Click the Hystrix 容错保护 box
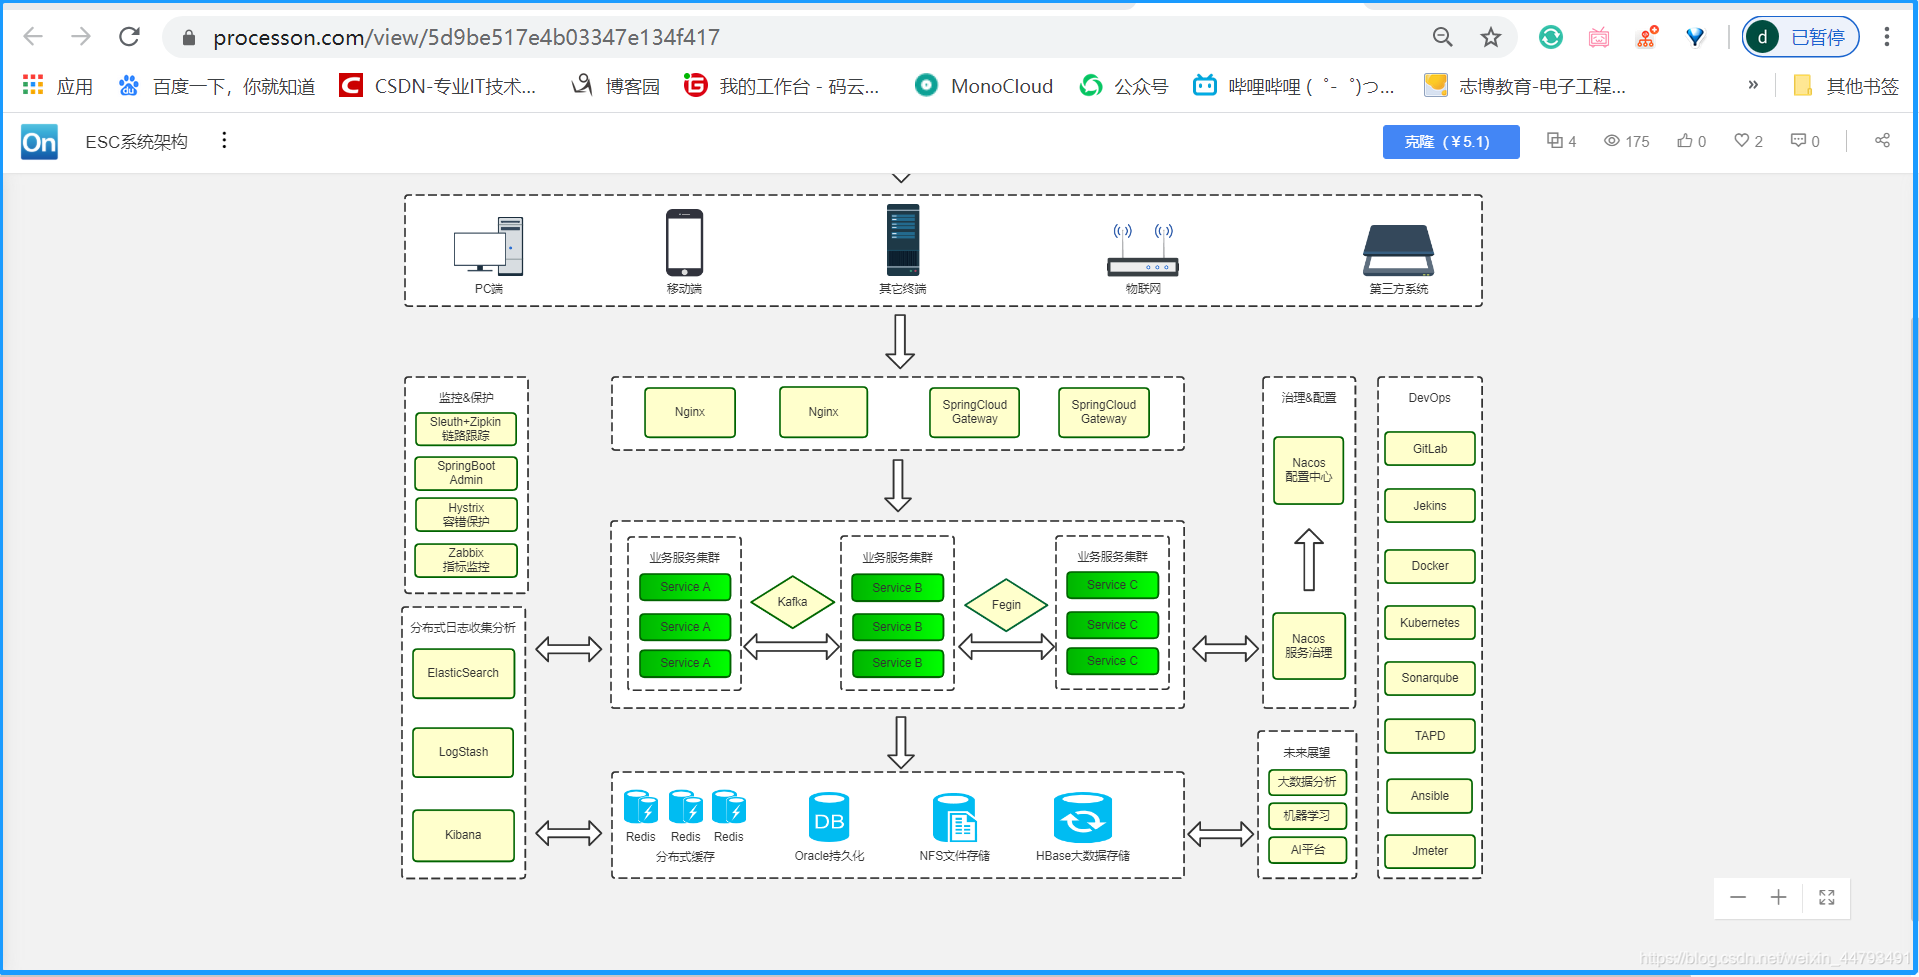 (x=466, y=515)
